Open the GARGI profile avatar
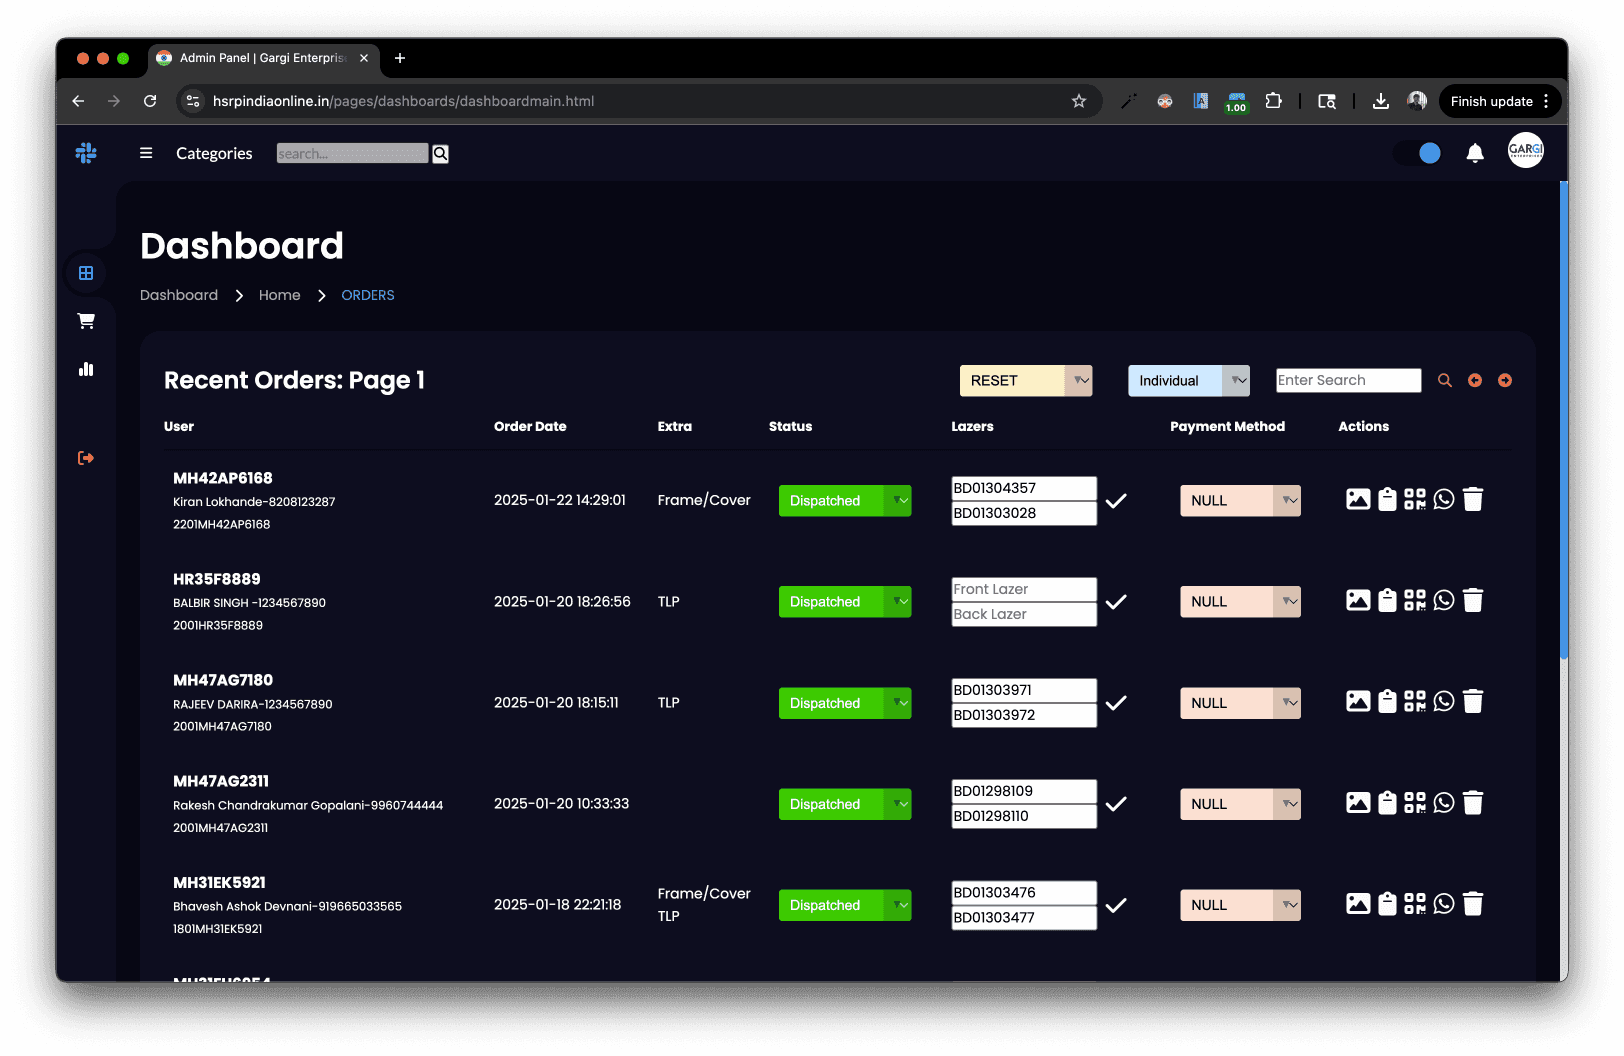 click(x=1526, y=151)
